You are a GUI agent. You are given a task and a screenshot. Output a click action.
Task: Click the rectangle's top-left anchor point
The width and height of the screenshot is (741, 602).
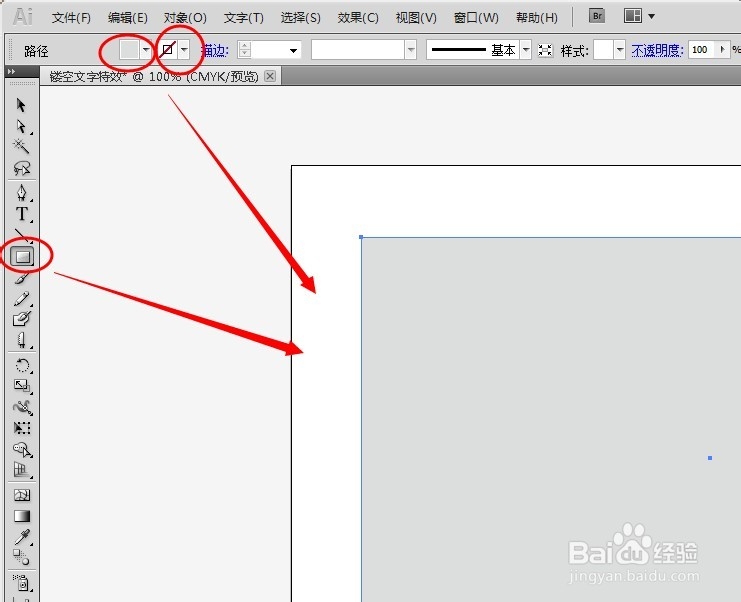tap(361, 237)
